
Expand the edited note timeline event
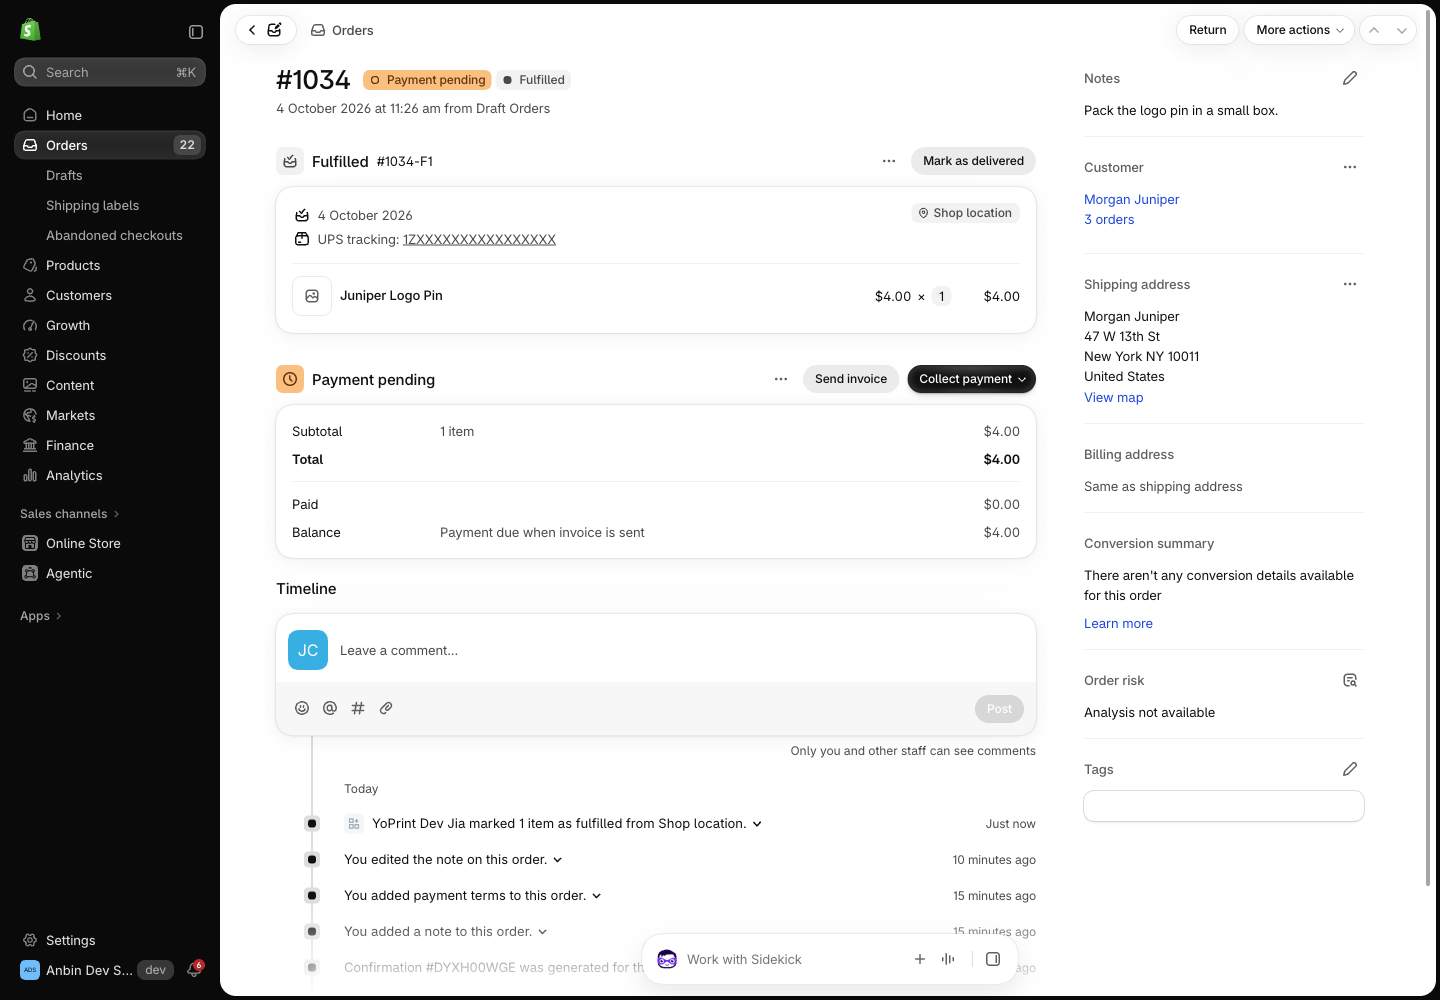[x=558, y=860]
